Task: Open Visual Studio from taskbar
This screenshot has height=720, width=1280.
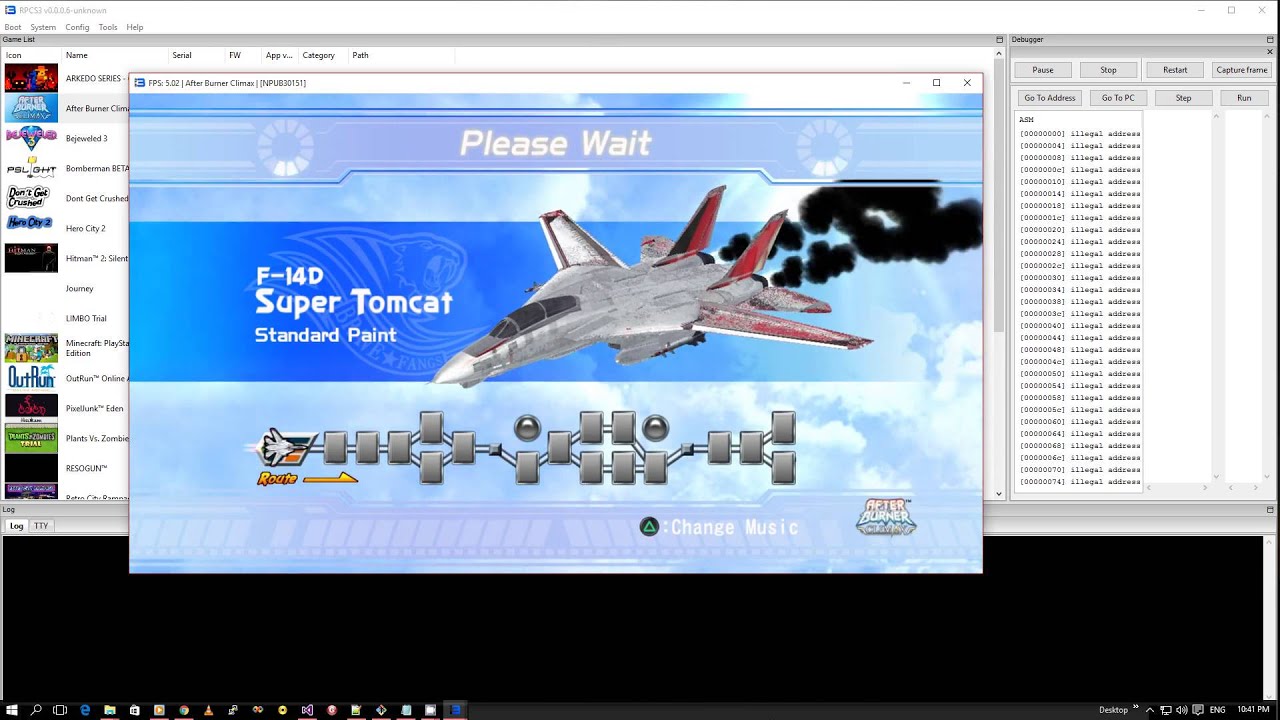Action: click(307, 710)
